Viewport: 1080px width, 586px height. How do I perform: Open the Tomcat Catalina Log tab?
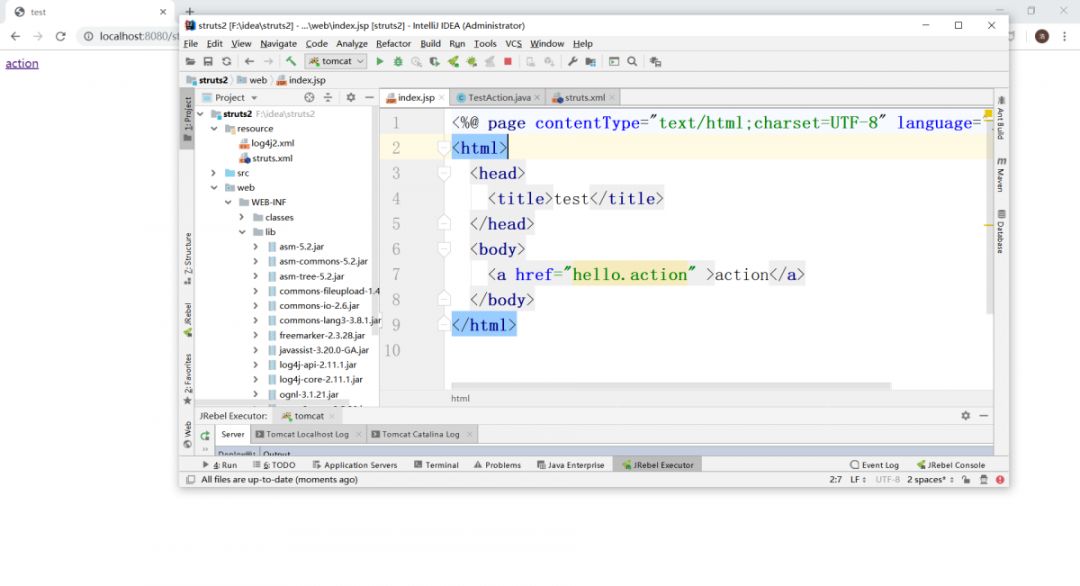click(420, 434)
